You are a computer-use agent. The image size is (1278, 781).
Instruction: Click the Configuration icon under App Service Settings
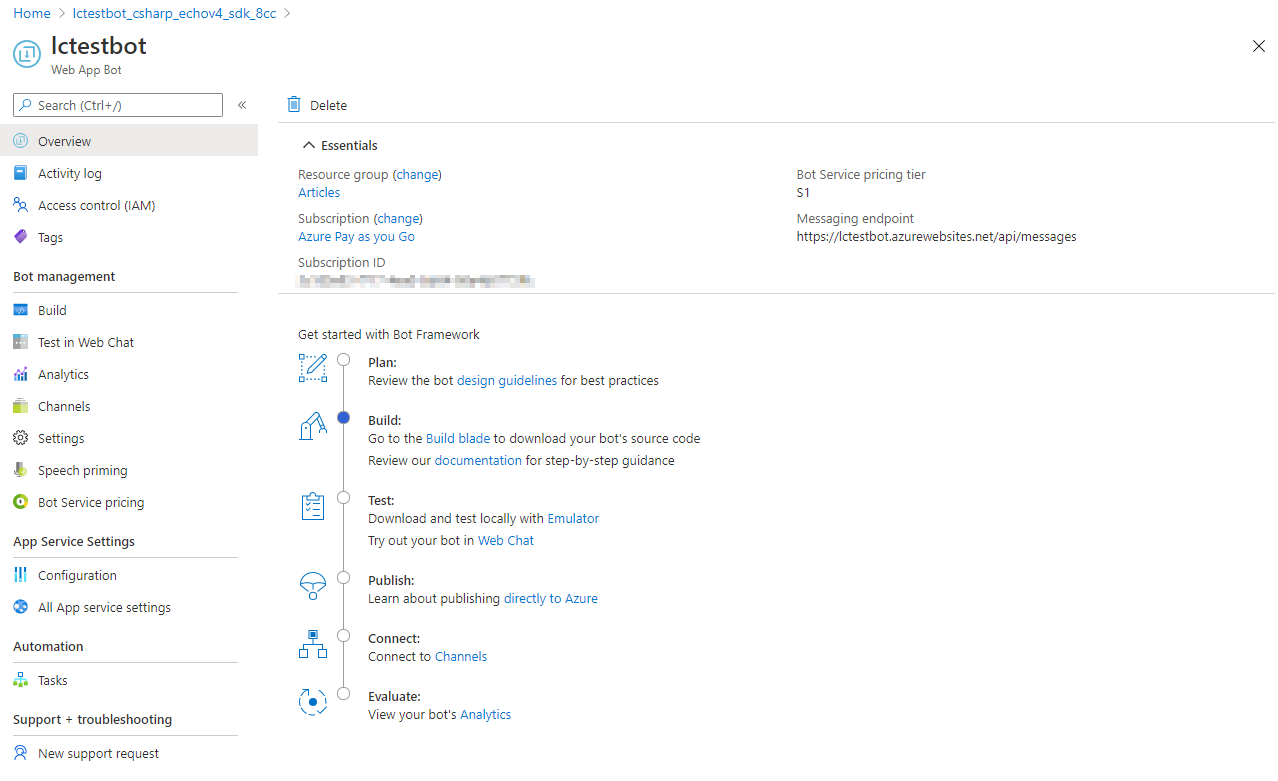click(21, 575)
